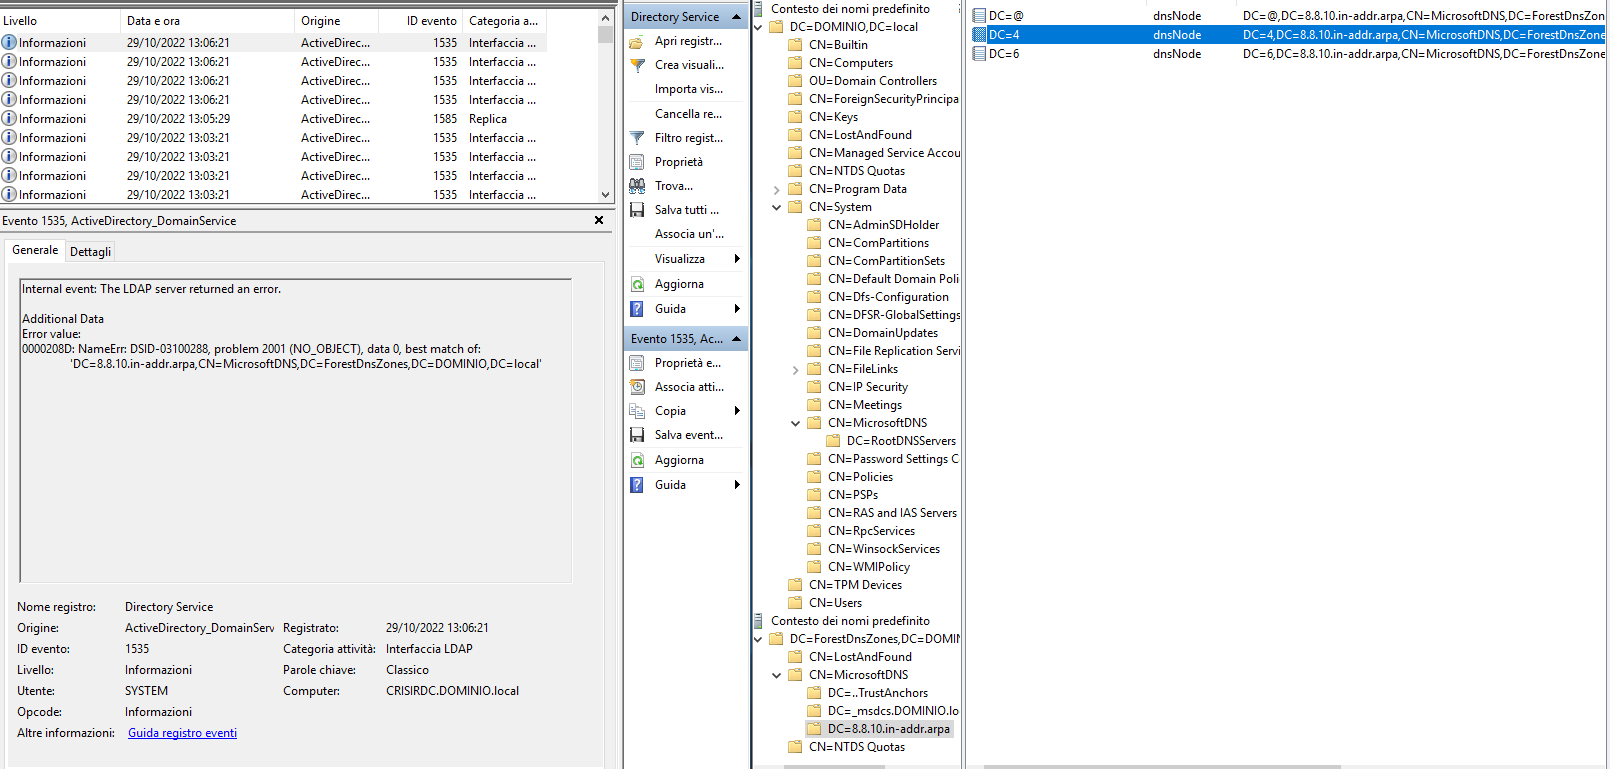This screenshot has width=1610, height=769.
Task: Collapse the CN=MicrosoftDNS node under CN=System
Action: pos(796,423)
